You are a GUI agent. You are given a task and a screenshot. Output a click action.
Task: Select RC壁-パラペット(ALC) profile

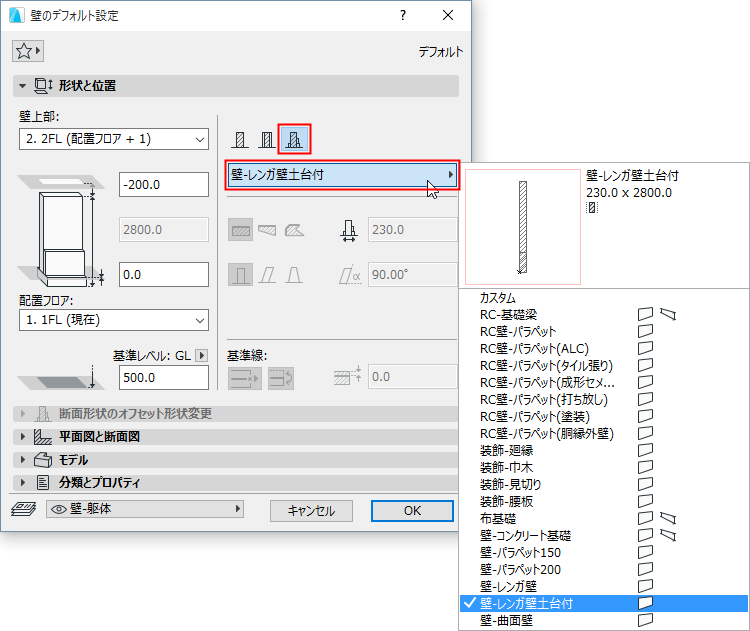[x=604, y=348]
